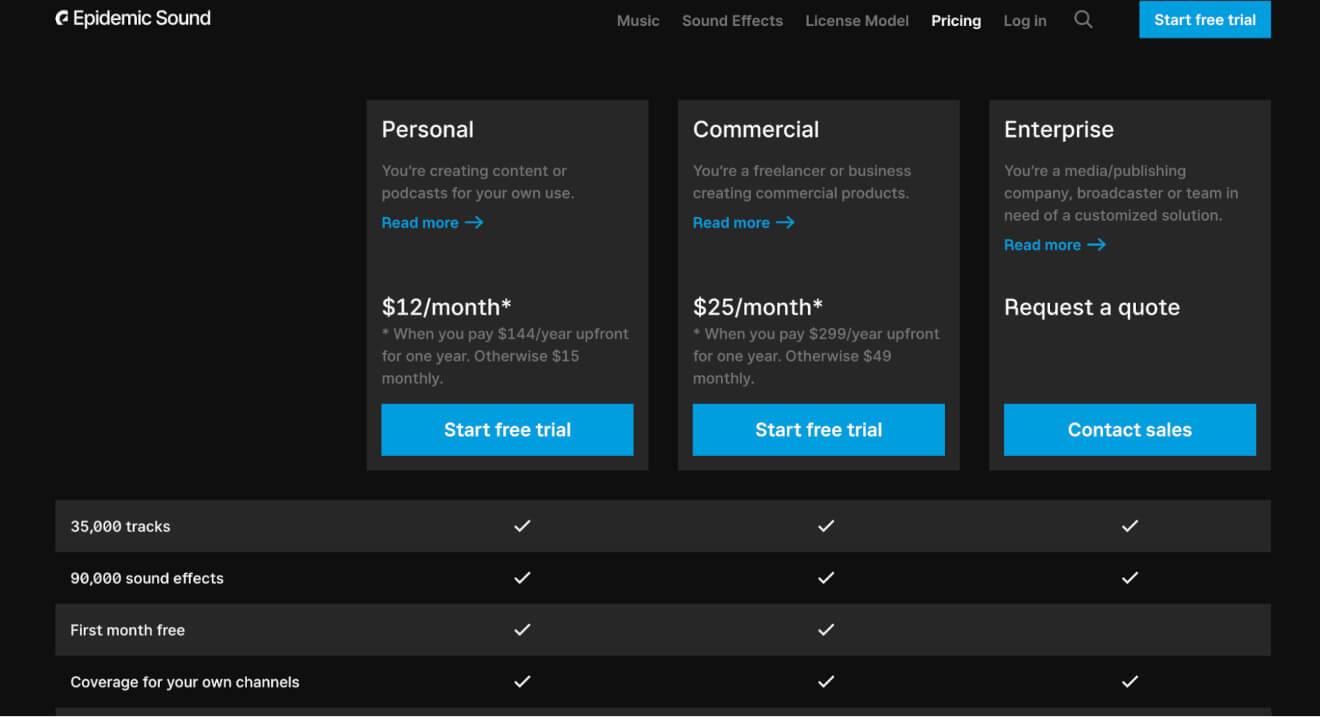
Task: Open Sound Effects in the navigation
Action: coord(732,20)
